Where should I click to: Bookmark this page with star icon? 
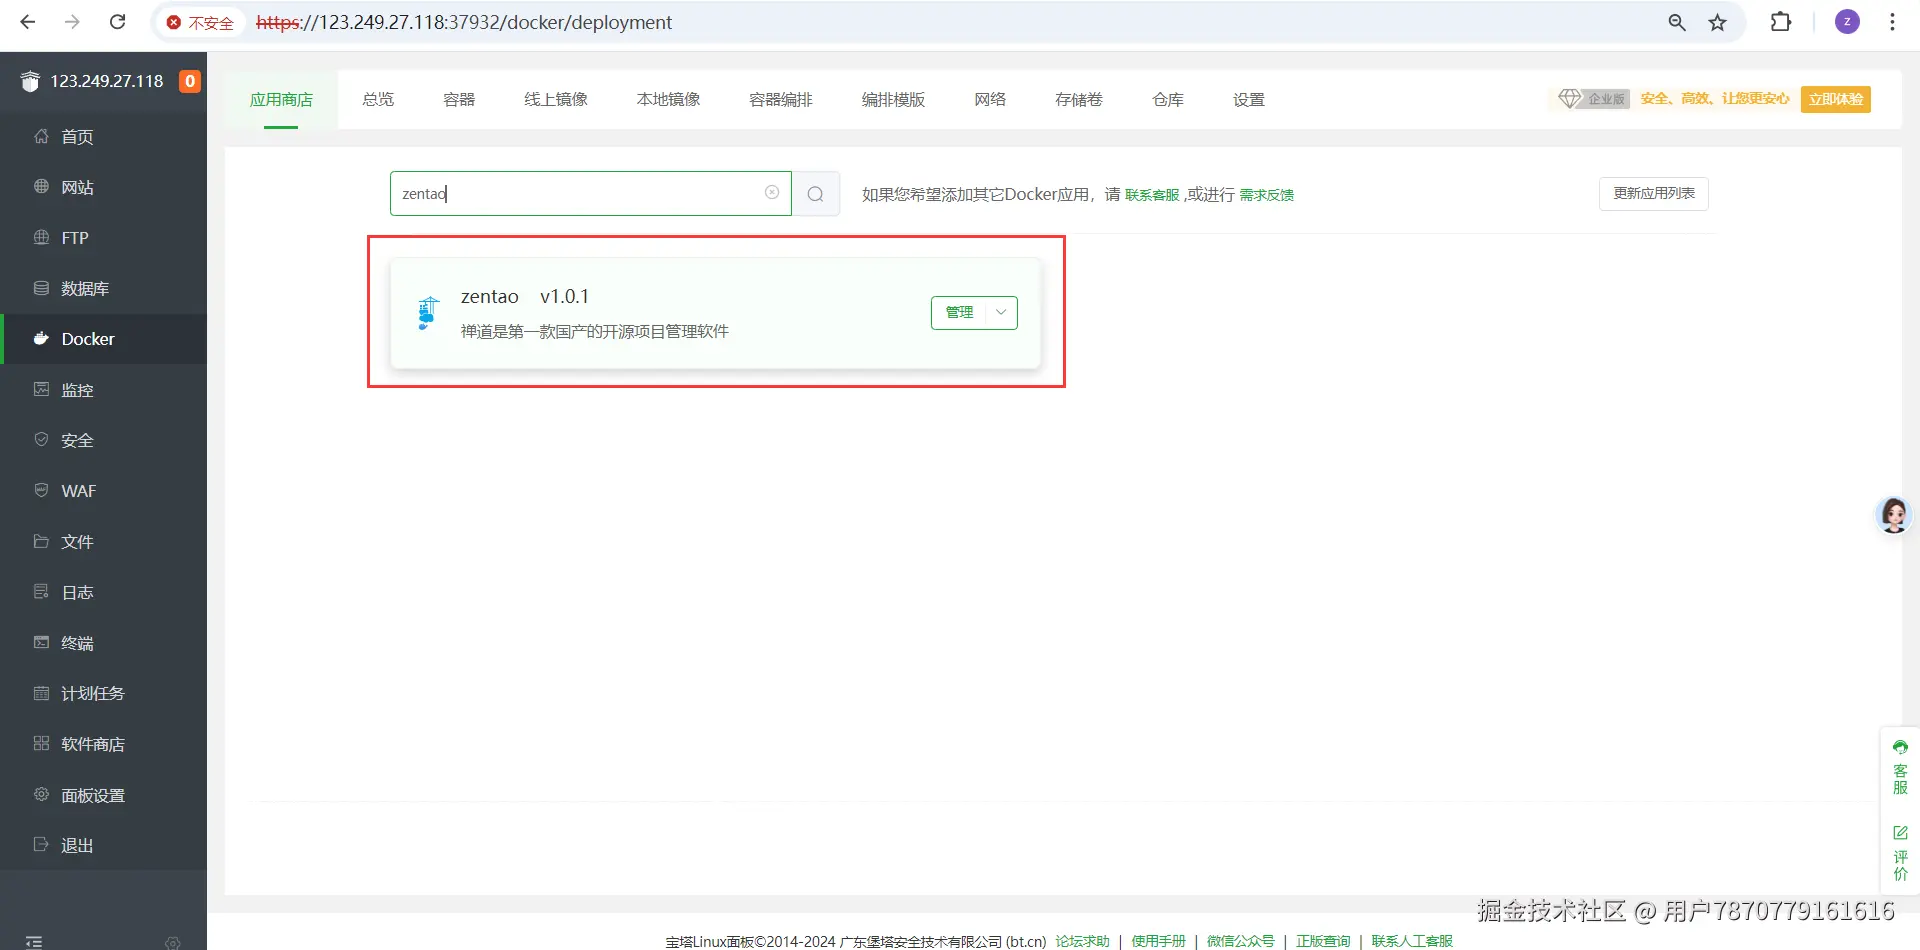(x=1718, y=22)
